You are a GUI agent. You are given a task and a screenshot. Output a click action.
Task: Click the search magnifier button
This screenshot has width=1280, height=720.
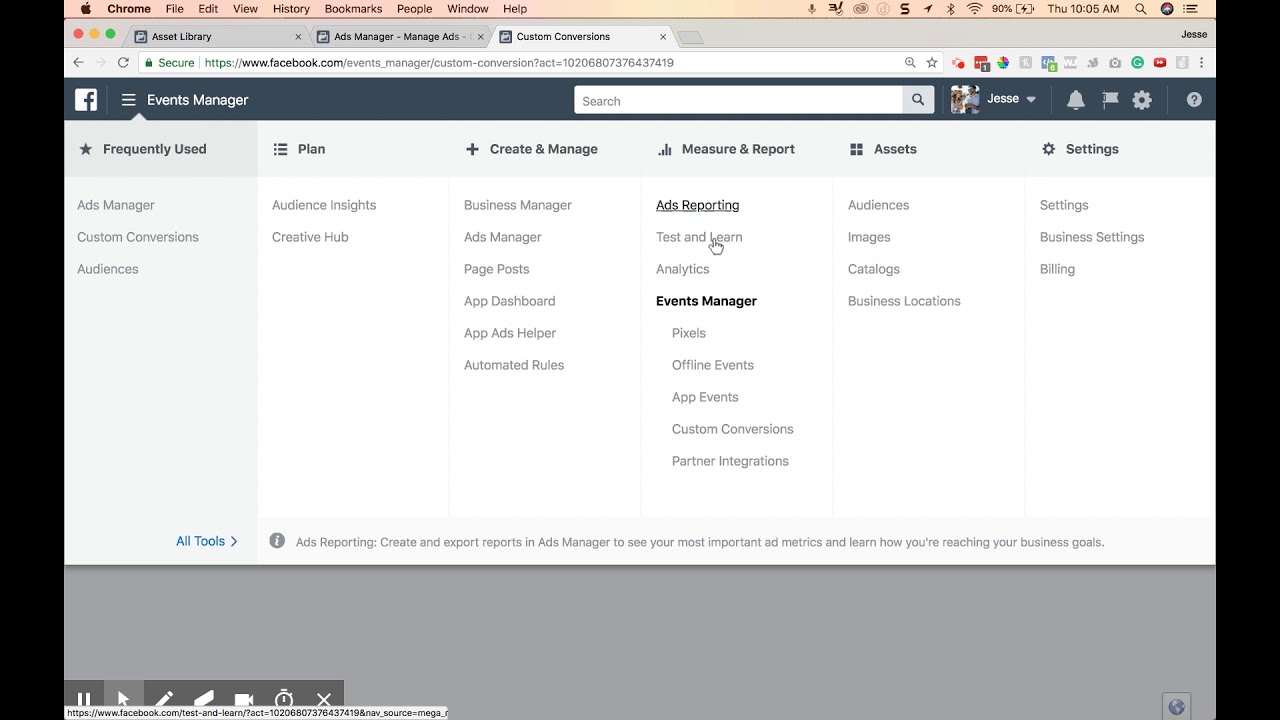click(918, 100)
